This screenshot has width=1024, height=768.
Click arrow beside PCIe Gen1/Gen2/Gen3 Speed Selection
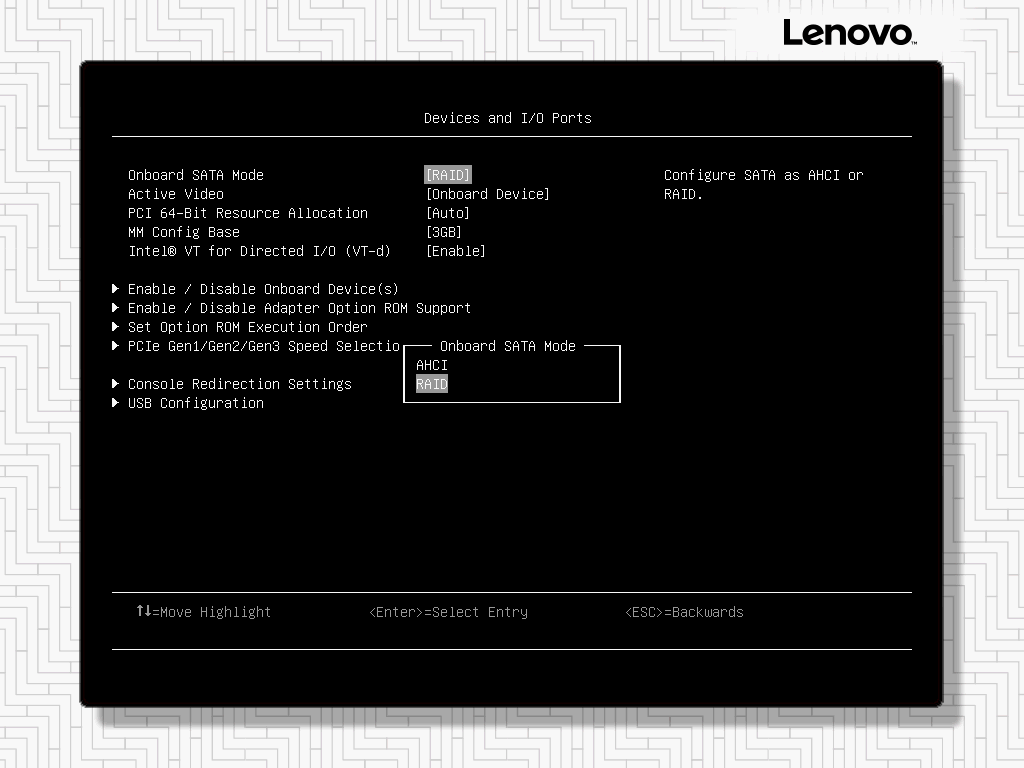[x=116, y=346]
